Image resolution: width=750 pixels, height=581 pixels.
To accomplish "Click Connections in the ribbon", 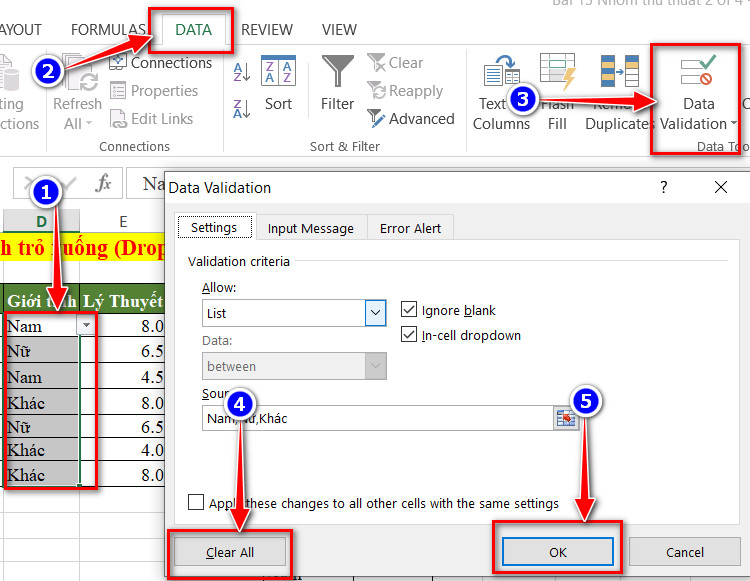I will (161, 63).
